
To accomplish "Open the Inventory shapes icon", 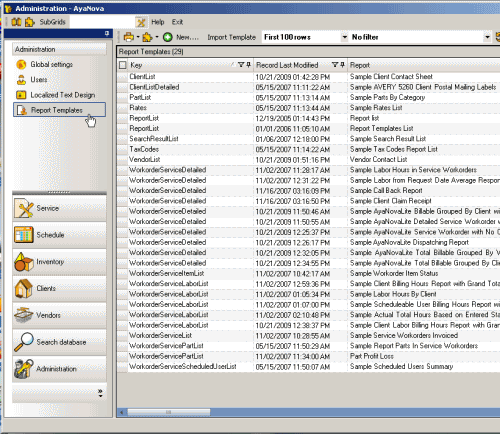I will (24, 262).
